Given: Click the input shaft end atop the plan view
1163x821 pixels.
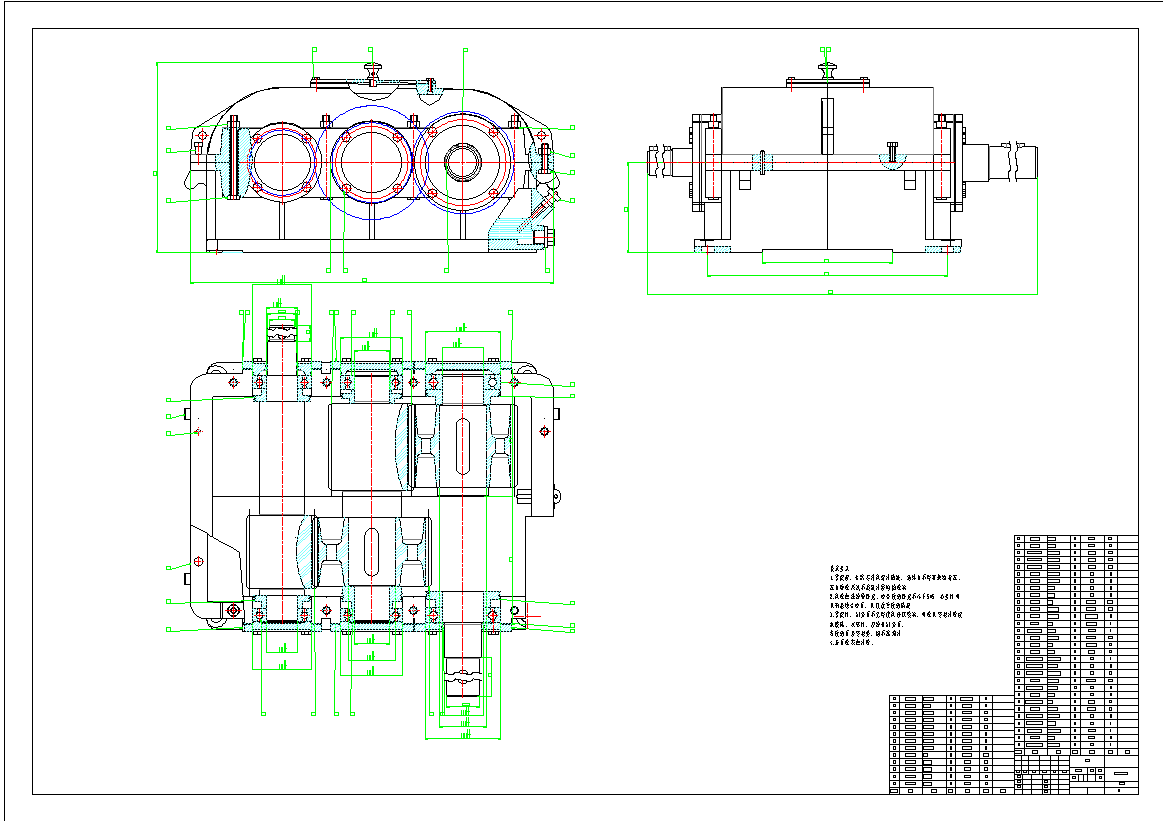Looking at the screenshot, I should coord(283,325).
